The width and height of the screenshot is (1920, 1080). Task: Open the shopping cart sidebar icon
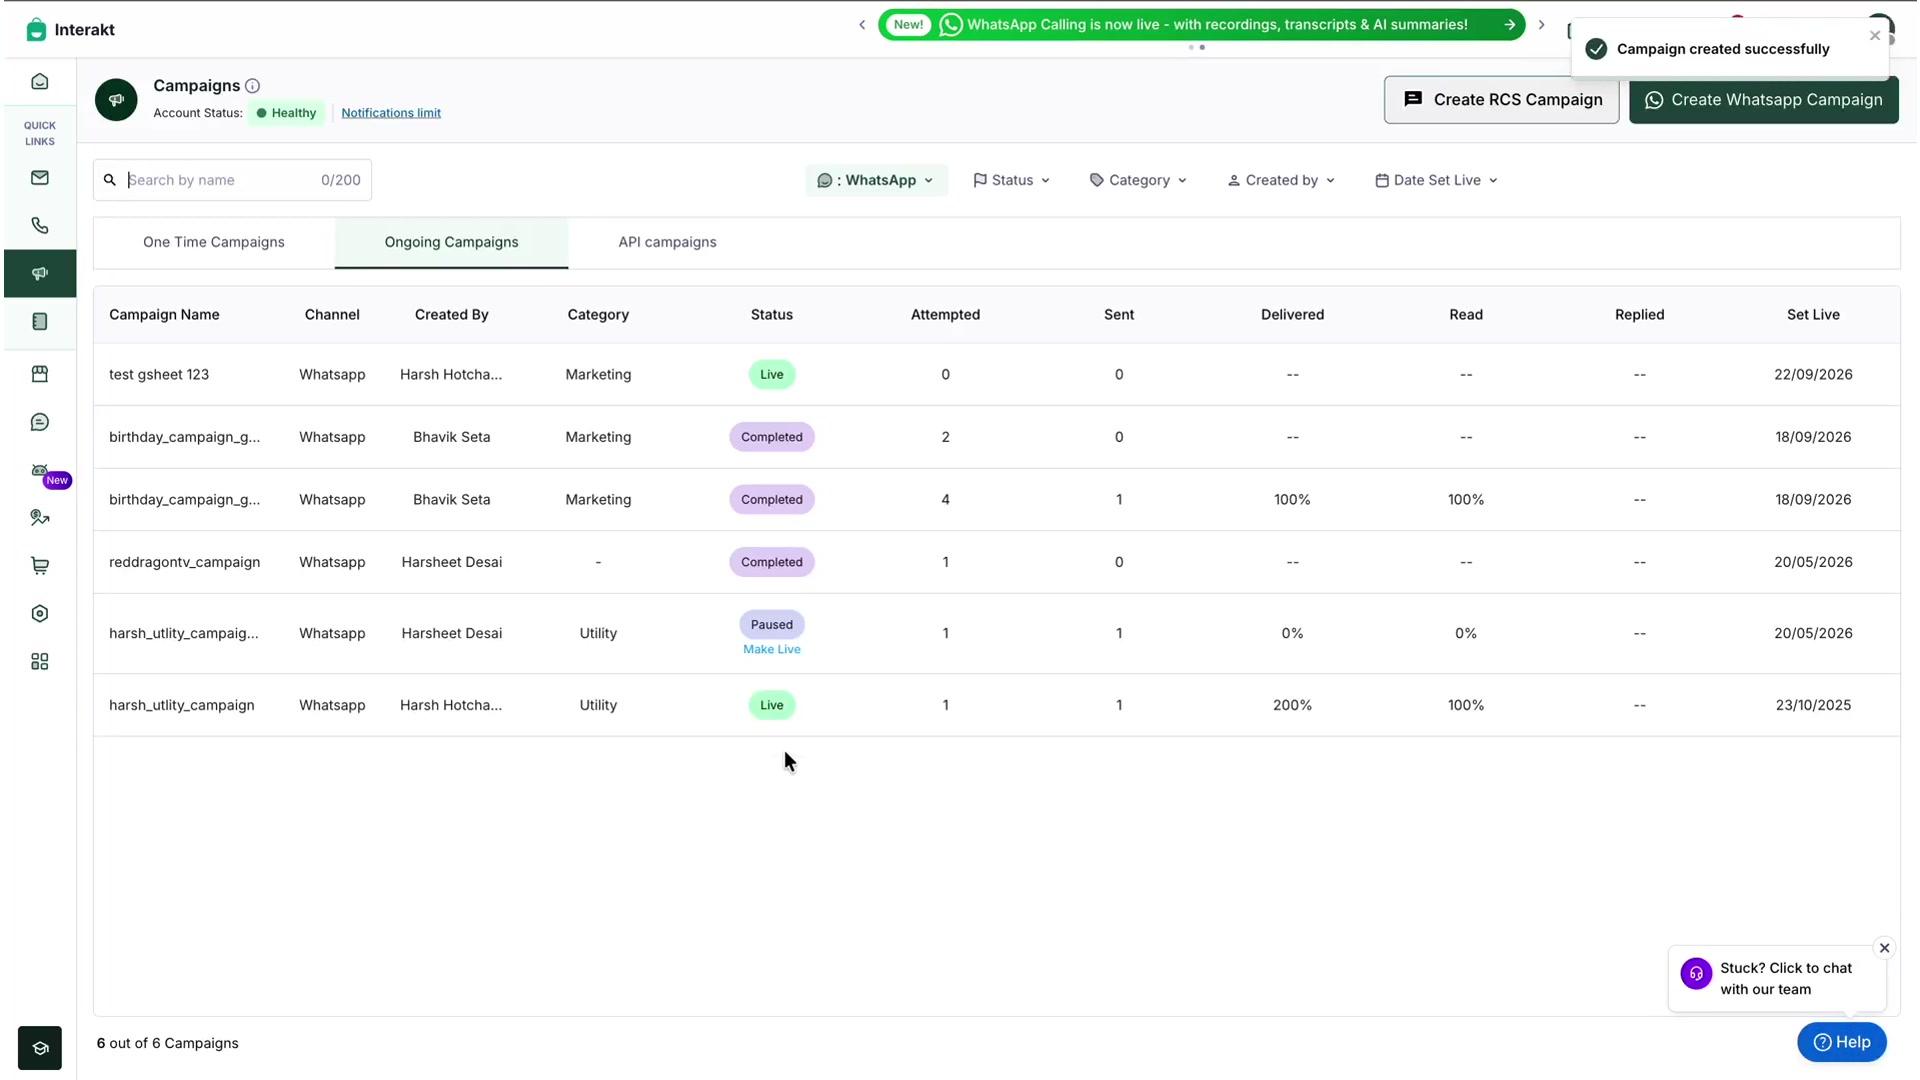pyautogui.click(x=40, y=566)
